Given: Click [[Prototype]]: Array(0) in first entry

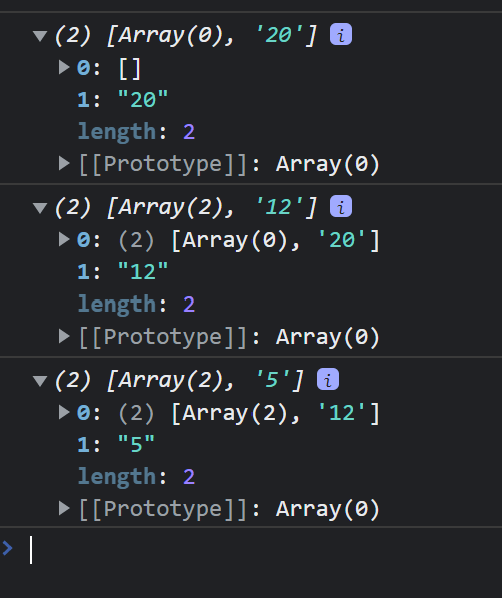Looking at the screenshot, I should pos(229,164).
